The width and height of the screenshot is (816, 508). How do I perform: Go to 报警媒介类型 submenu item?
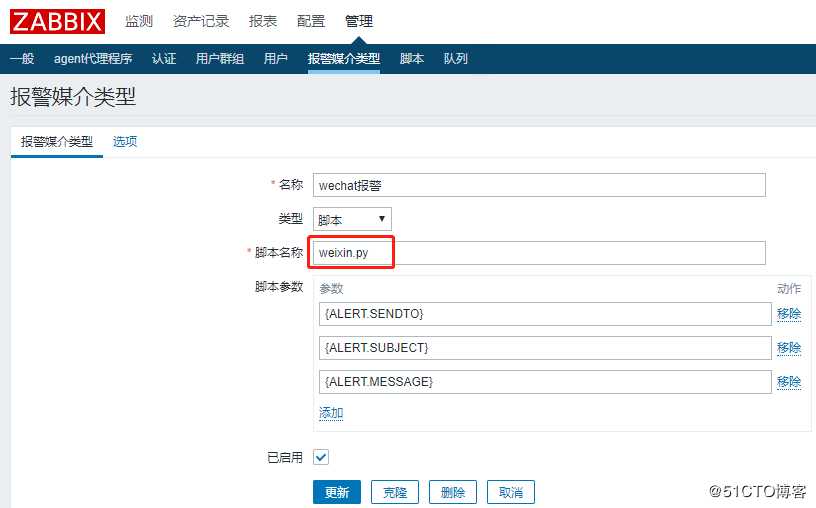(343, 58)
